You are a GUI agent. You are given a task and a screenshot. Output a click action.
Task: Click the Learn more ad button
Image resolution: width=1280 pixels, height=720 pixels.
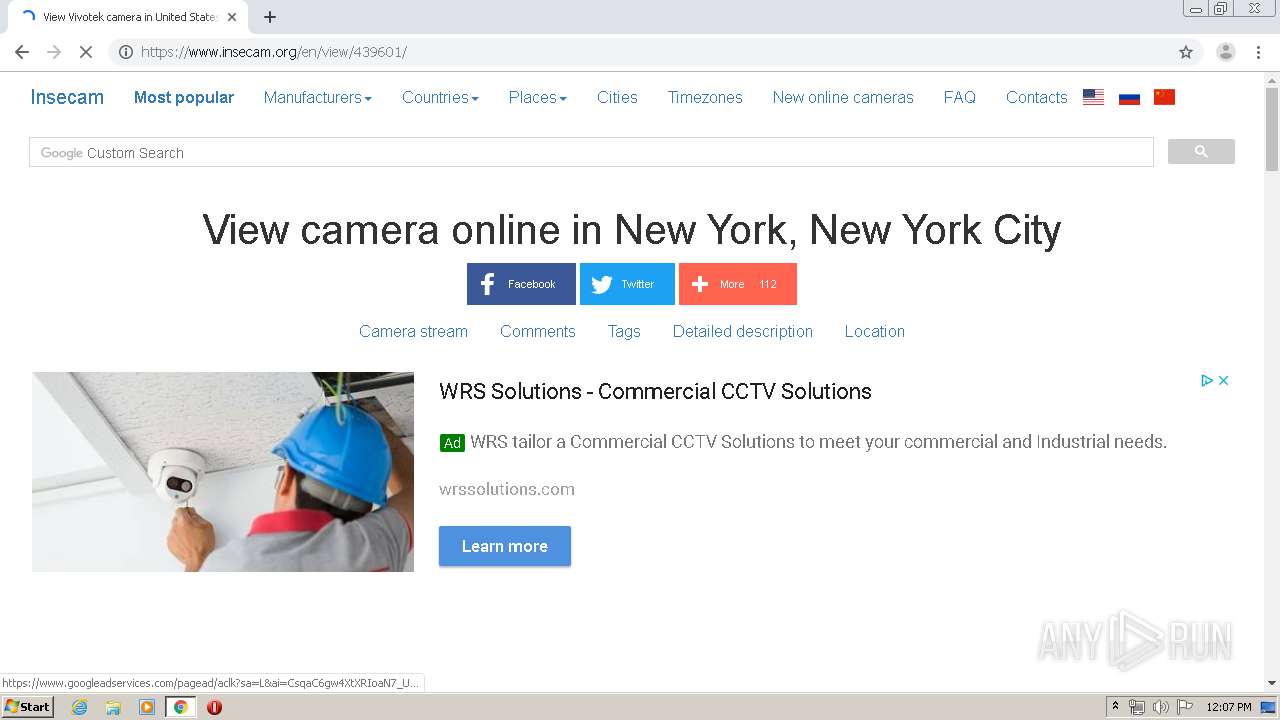[505, 546]
